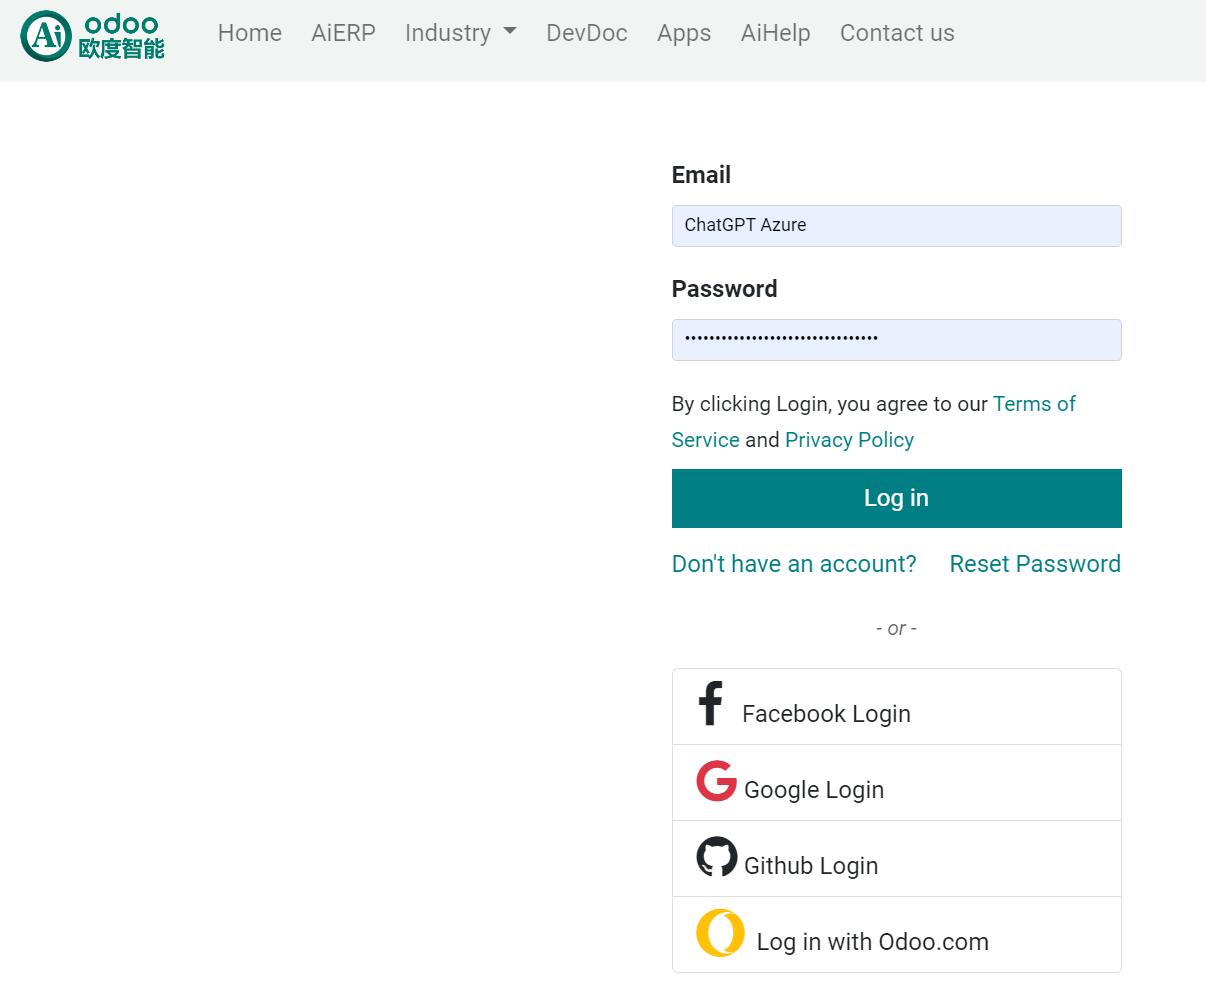Focus the Password input field
This screenshot has height=986, width=1206.
click(897, 340)
